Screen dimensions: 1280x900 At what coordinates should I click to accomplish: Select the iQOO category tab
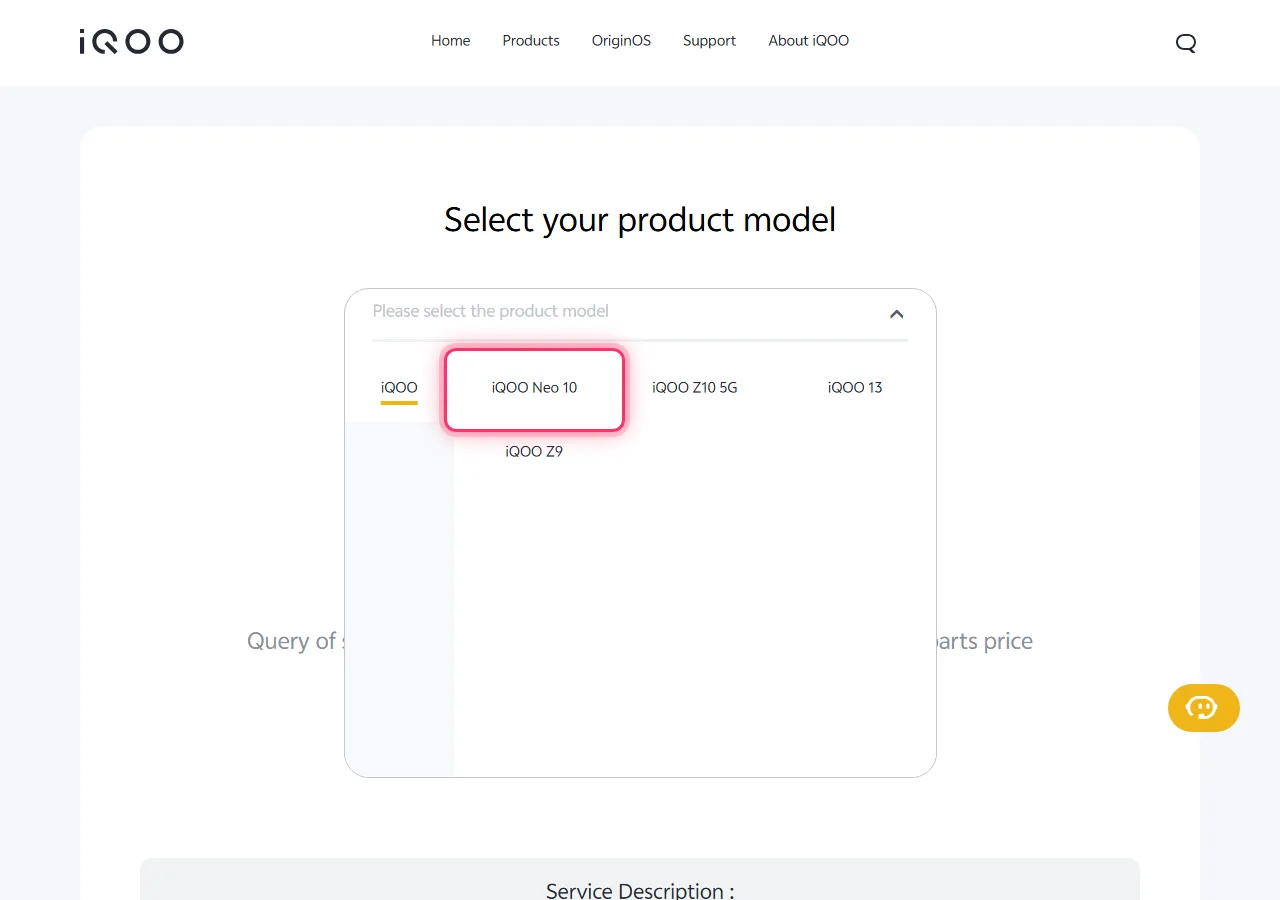click(399, 388)
